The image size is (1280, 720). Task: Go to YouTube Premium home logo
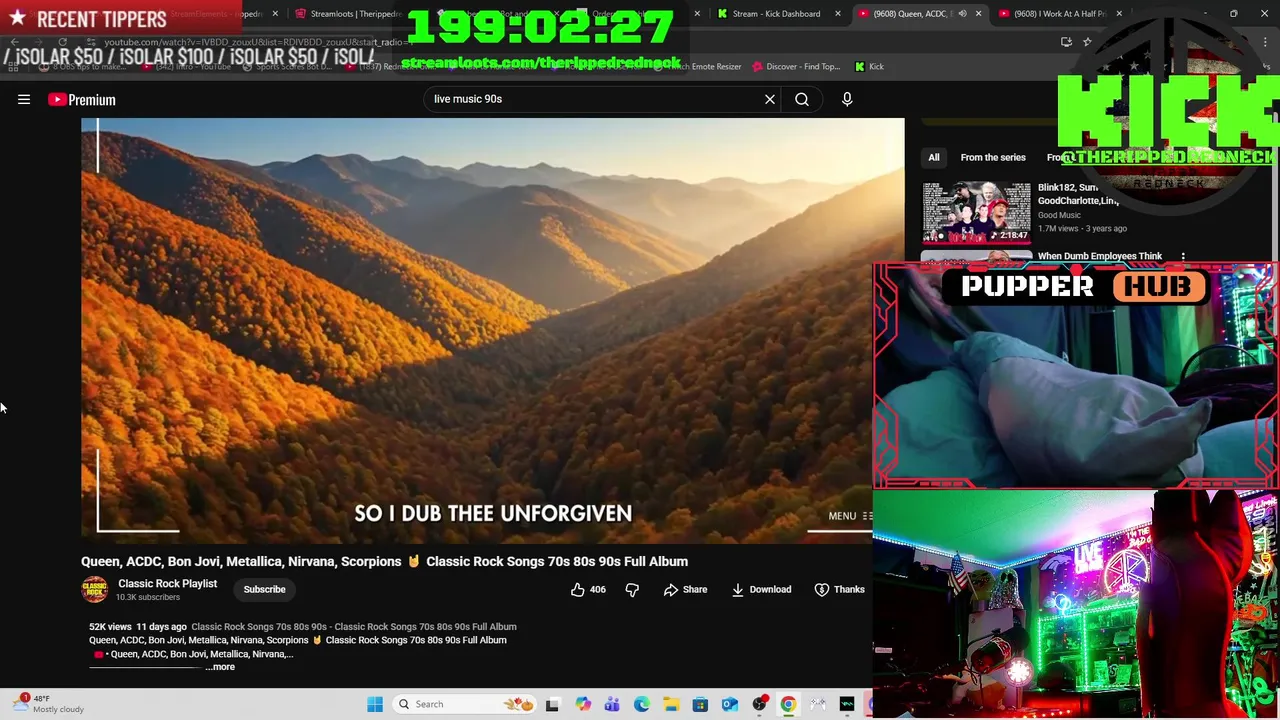click(x=82, y=99)
